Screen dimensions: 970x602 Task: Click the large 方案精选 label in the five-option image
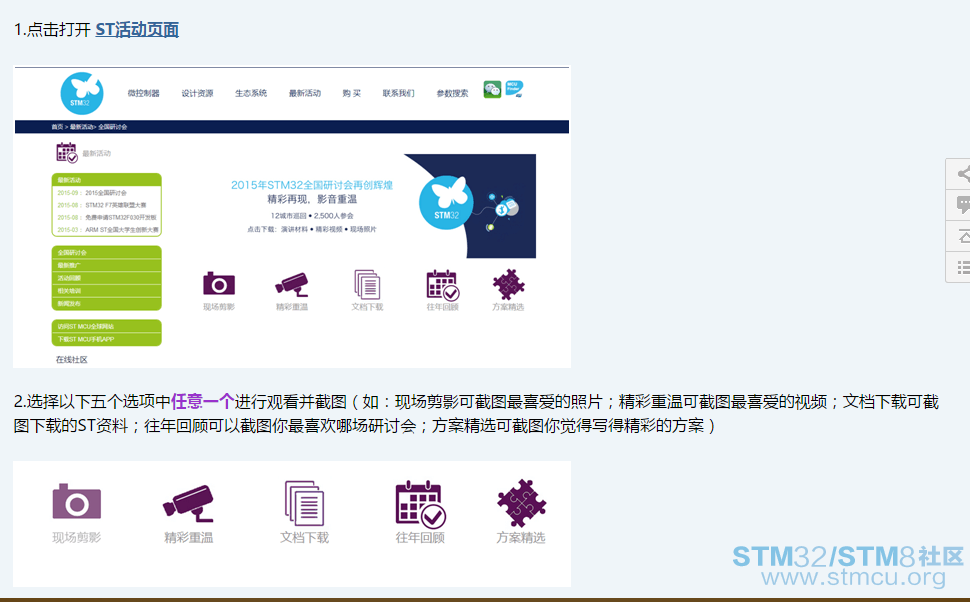(x=521, y=538)
